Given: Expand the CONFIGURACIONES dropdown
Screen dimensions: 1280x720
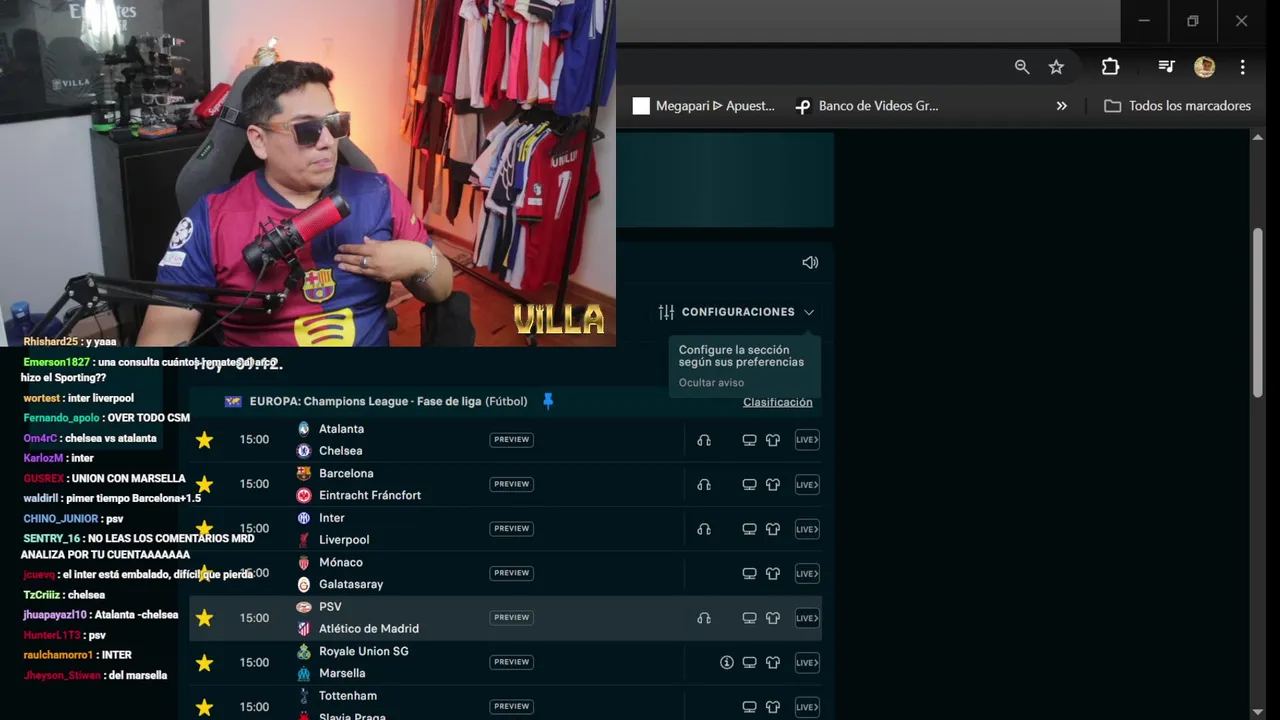Looking at the screenshot, I should point(736,312).
